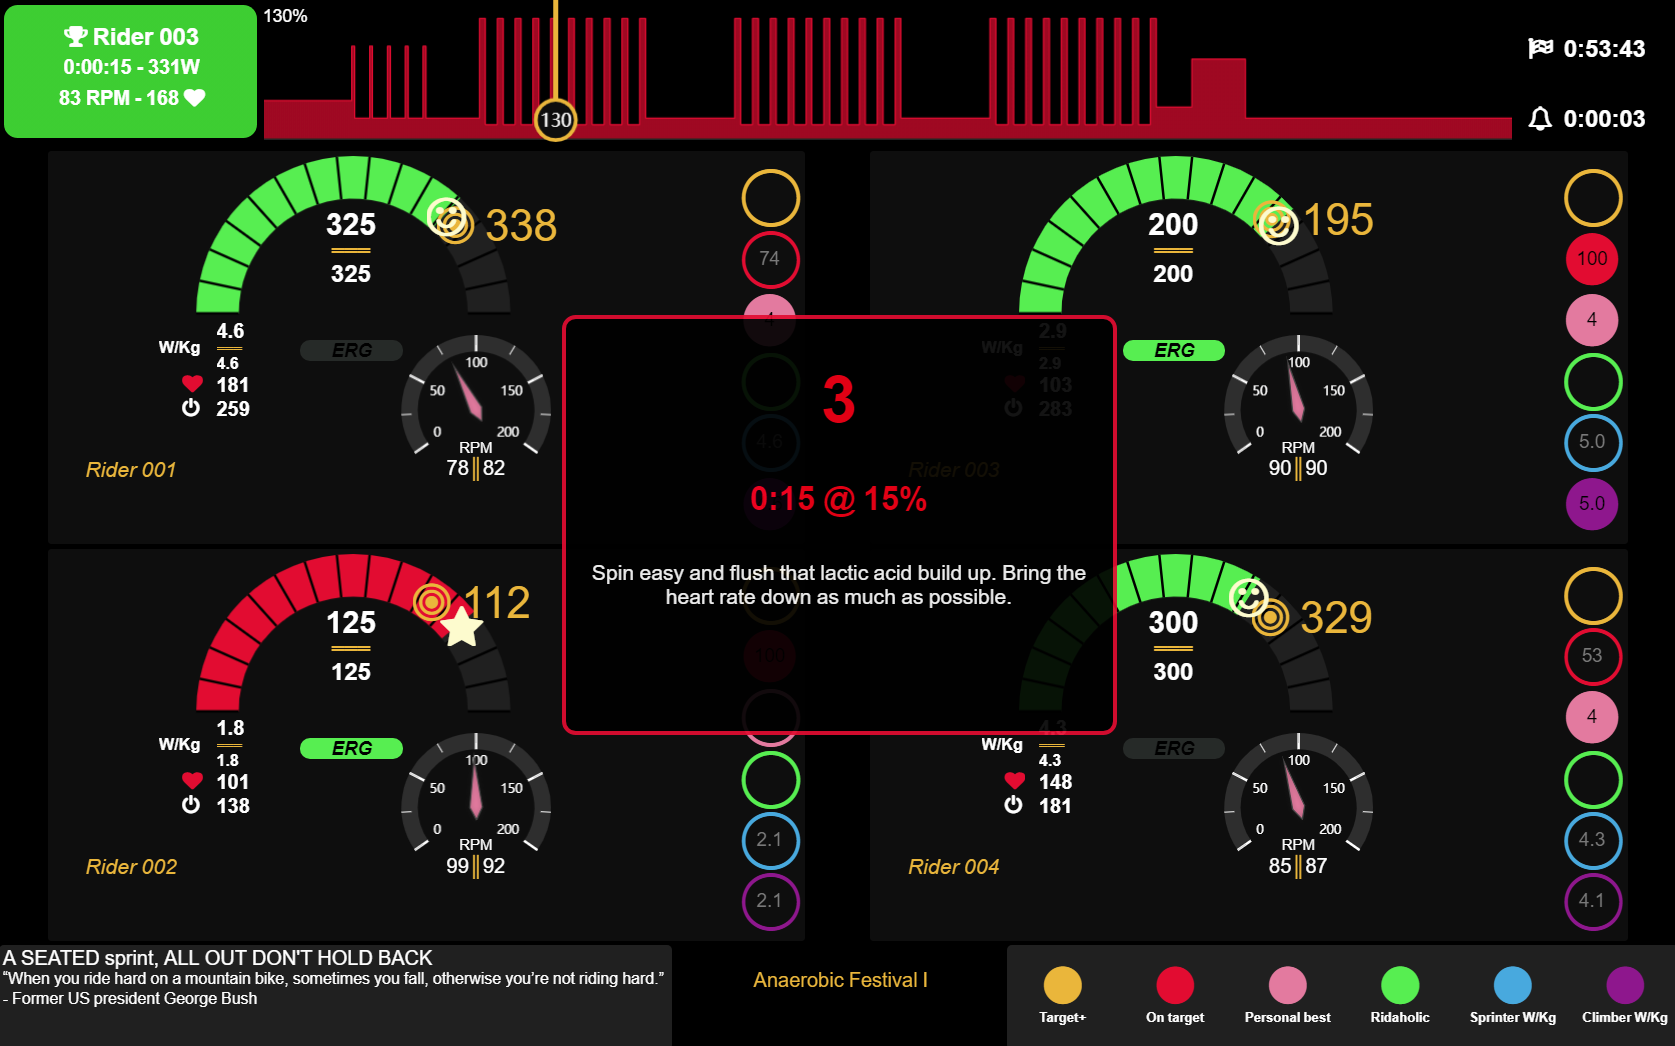The width and height of the screenshot is (1675, 1046).
Task: Click the Sprinter W/Kg blue legend swatch
Action: tap(1513, 985)
